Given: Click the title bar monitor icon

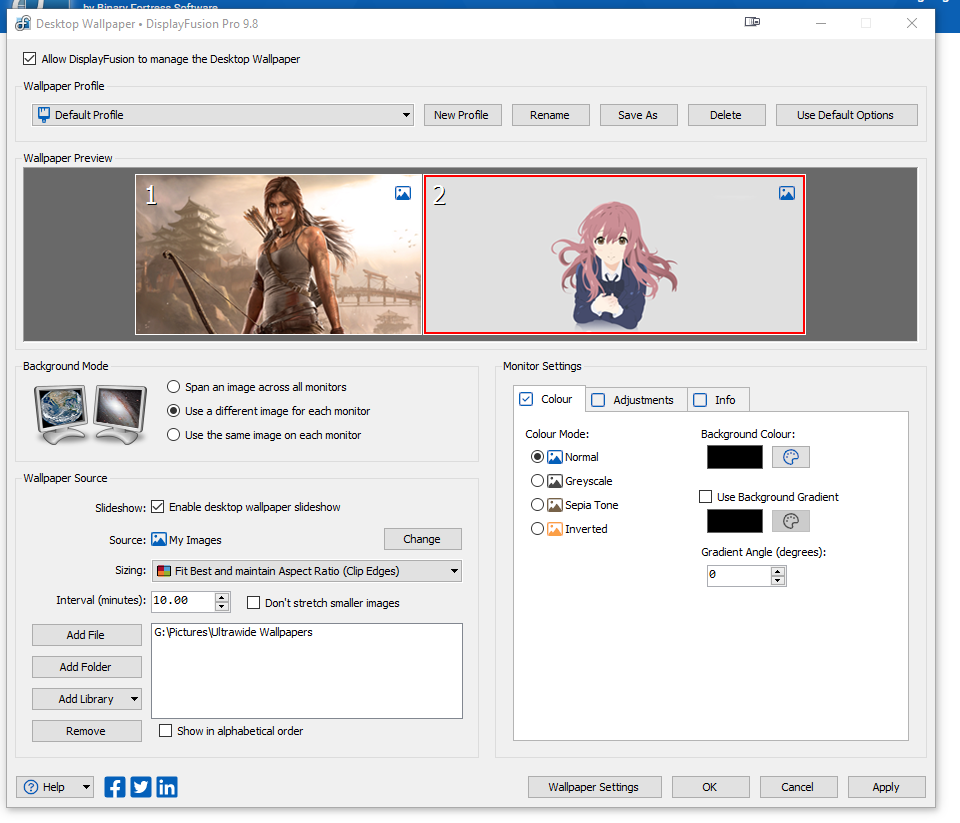Looking at the screenshot, I should point(753,23).
